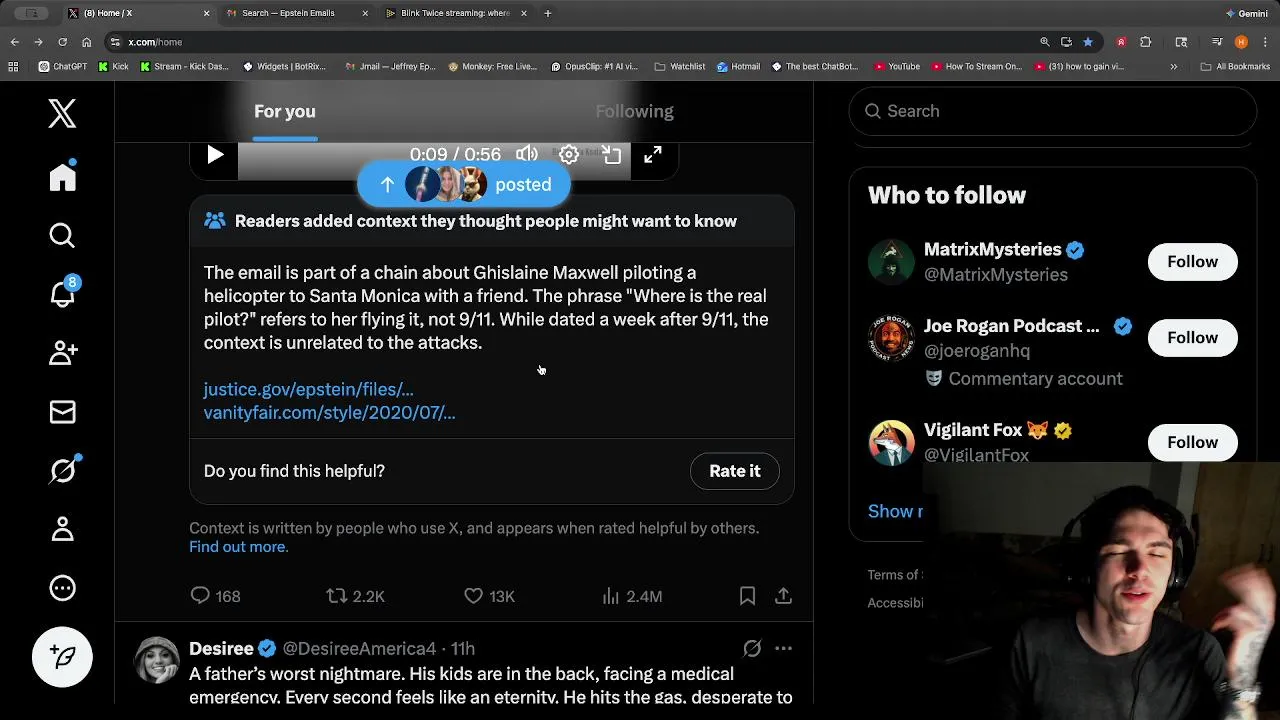The height and width of the screenshot is (720, 1280).
Task: Open justice.gov/epstein/files link
Action: [308, 389]
